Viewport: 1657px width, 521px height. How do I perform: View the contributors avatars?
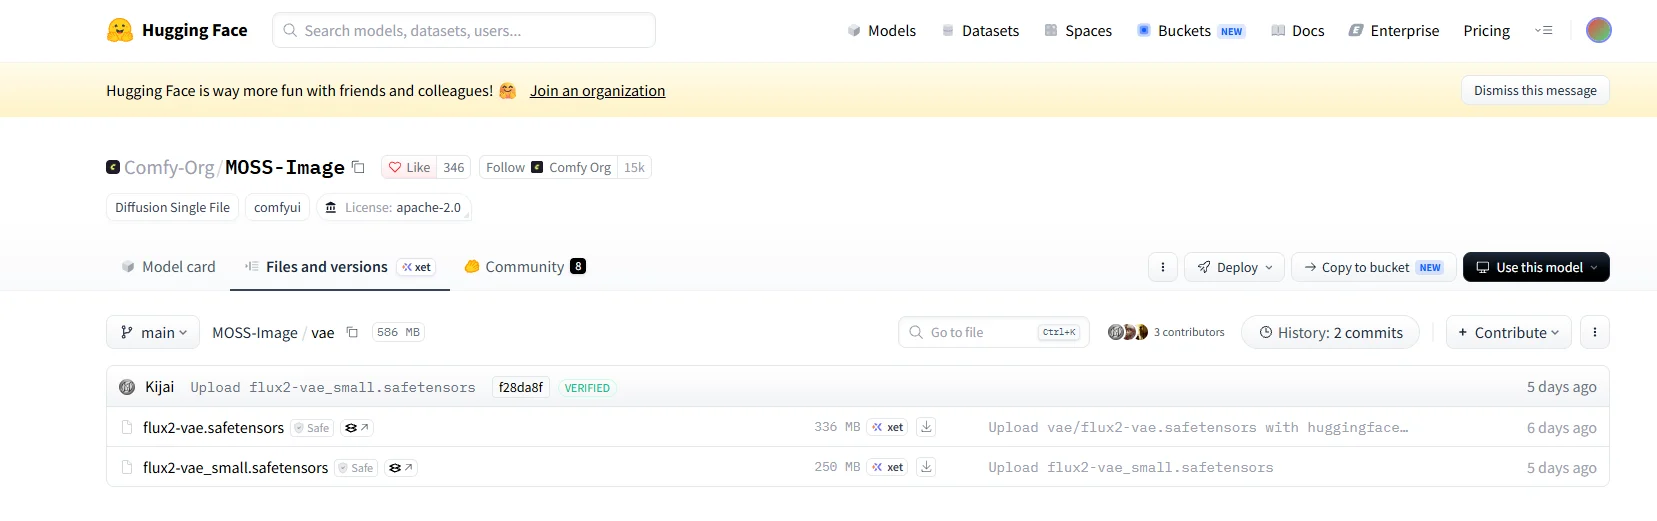1127,332
